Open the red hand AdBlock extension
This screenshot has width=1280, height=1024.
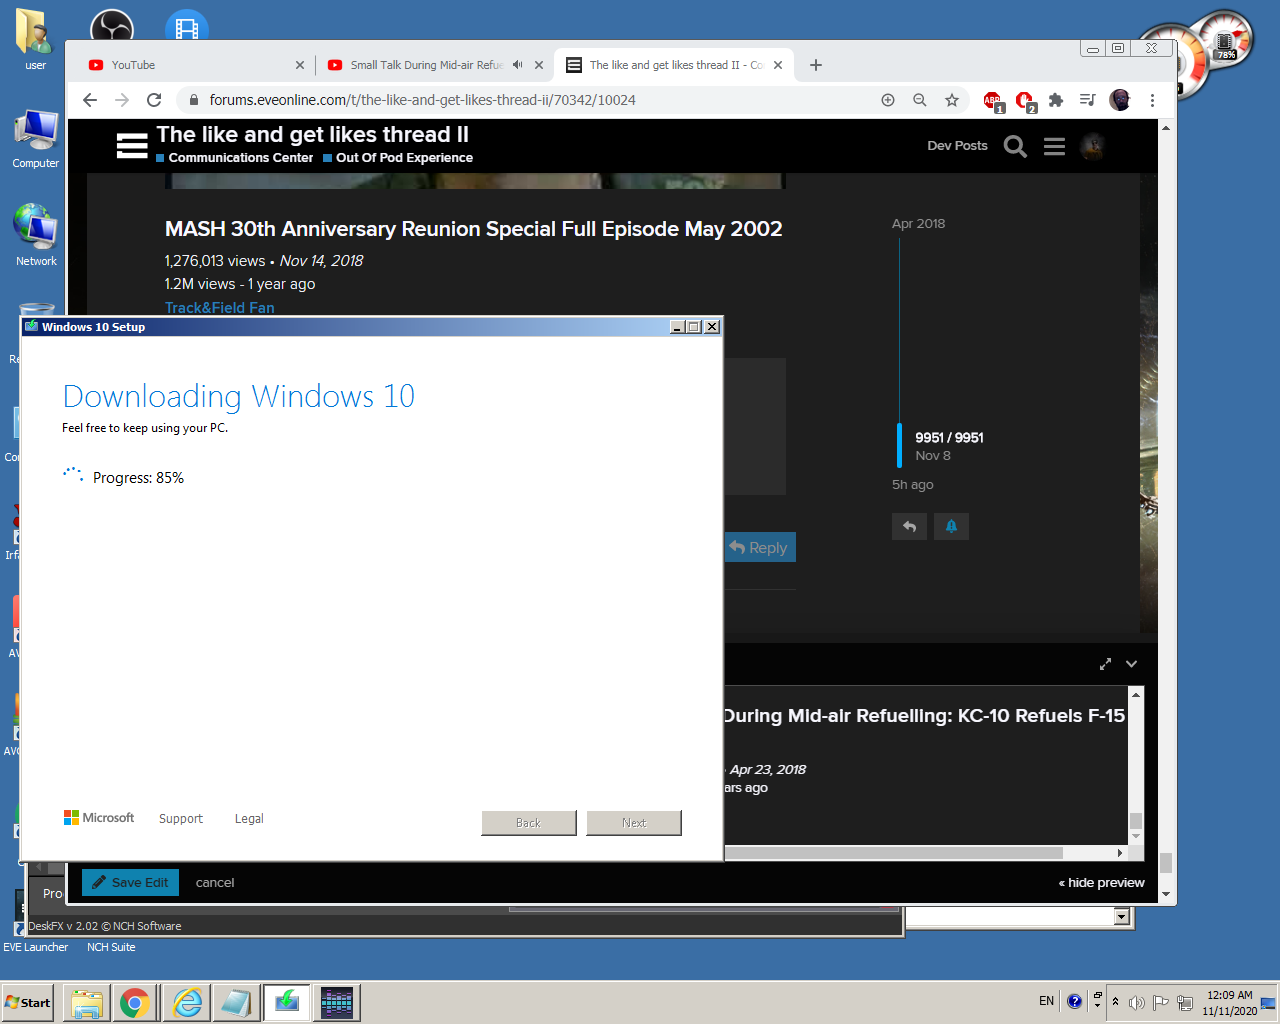1024,101
